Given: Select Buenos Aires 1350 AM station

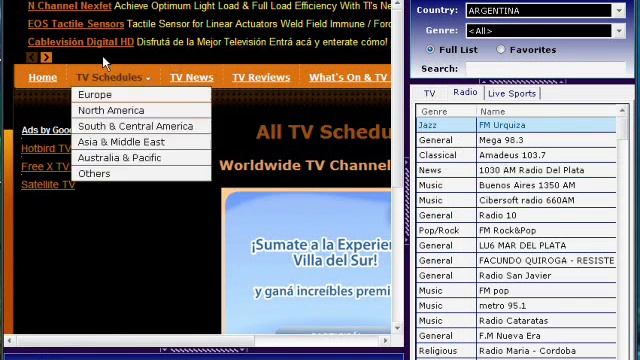Looking at the screenshot, I should pos(516,186).
